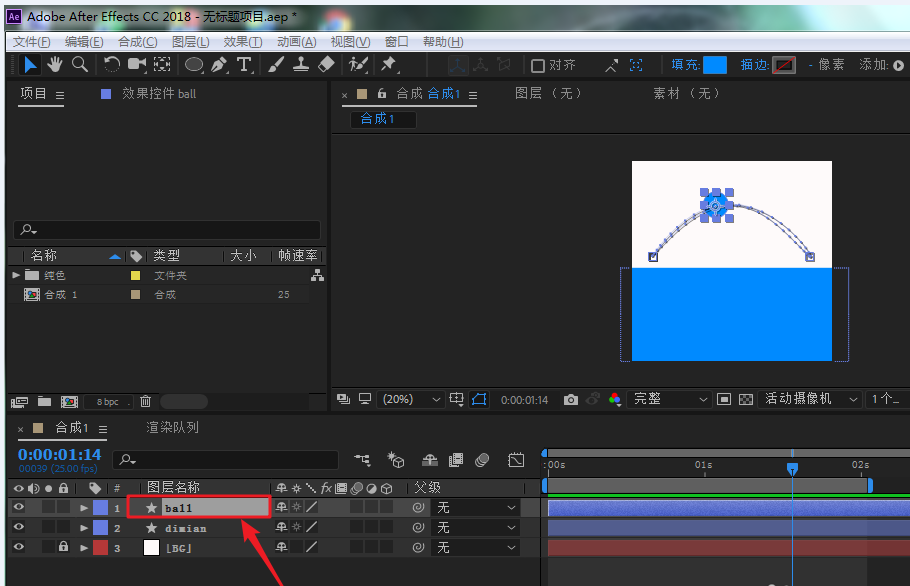
Task: Switch to the 渲染队列 tab
Action: point(172,428)
